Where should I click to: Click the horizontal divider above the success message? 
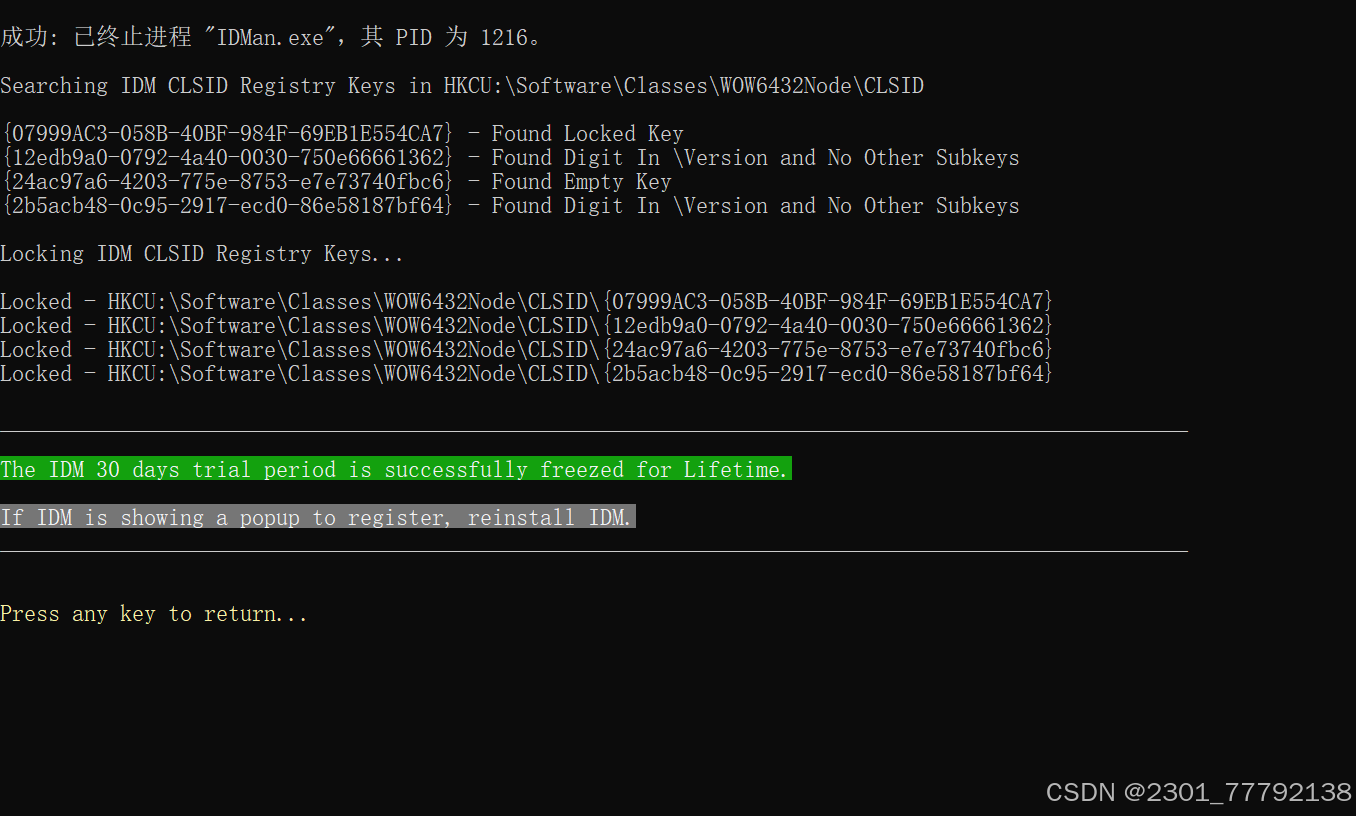(594, 431)
